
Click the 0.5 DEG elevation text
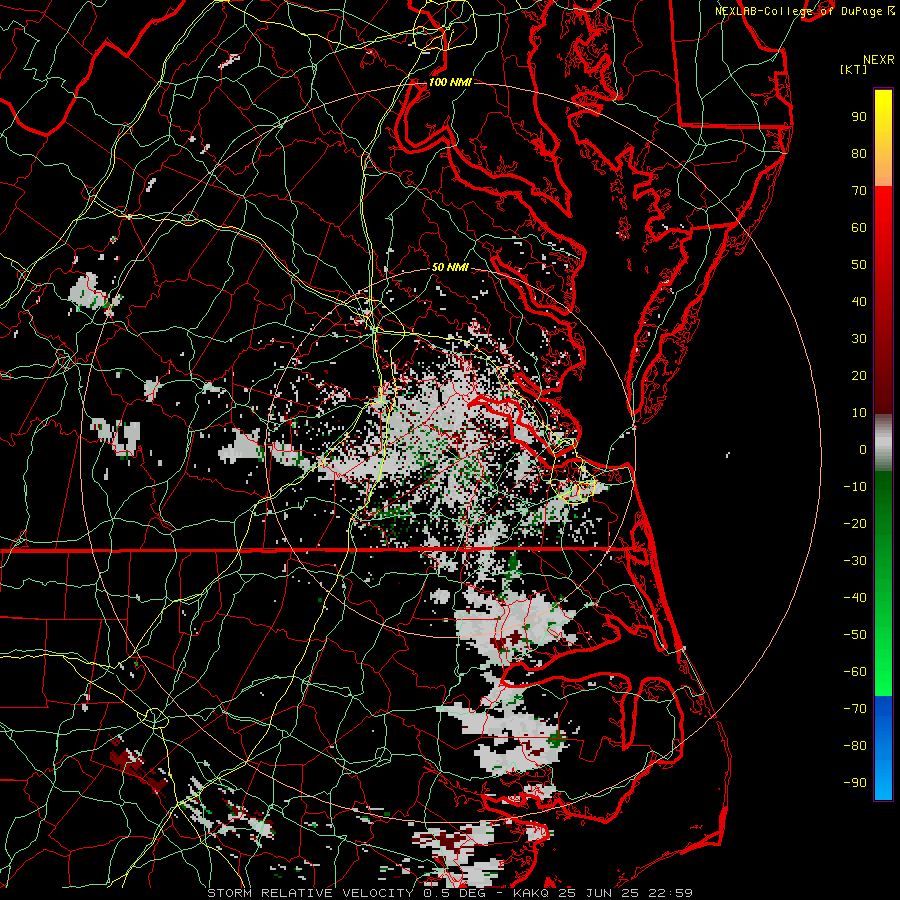coord(455,893)
